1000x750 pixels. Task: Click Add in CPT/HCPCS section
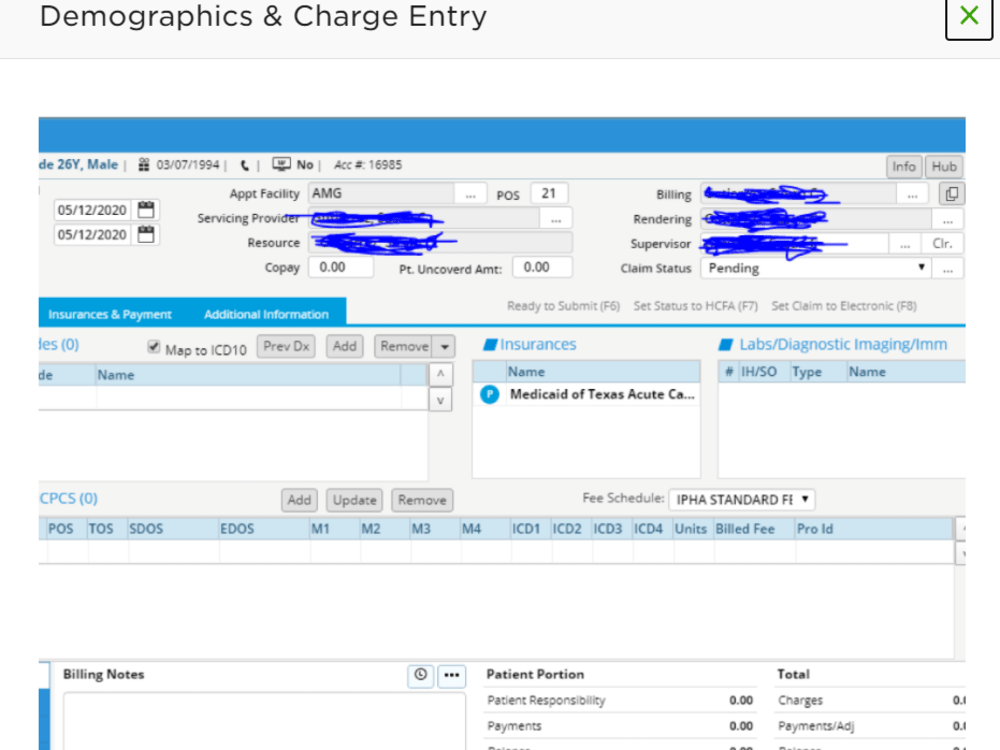tap(299, 500)
